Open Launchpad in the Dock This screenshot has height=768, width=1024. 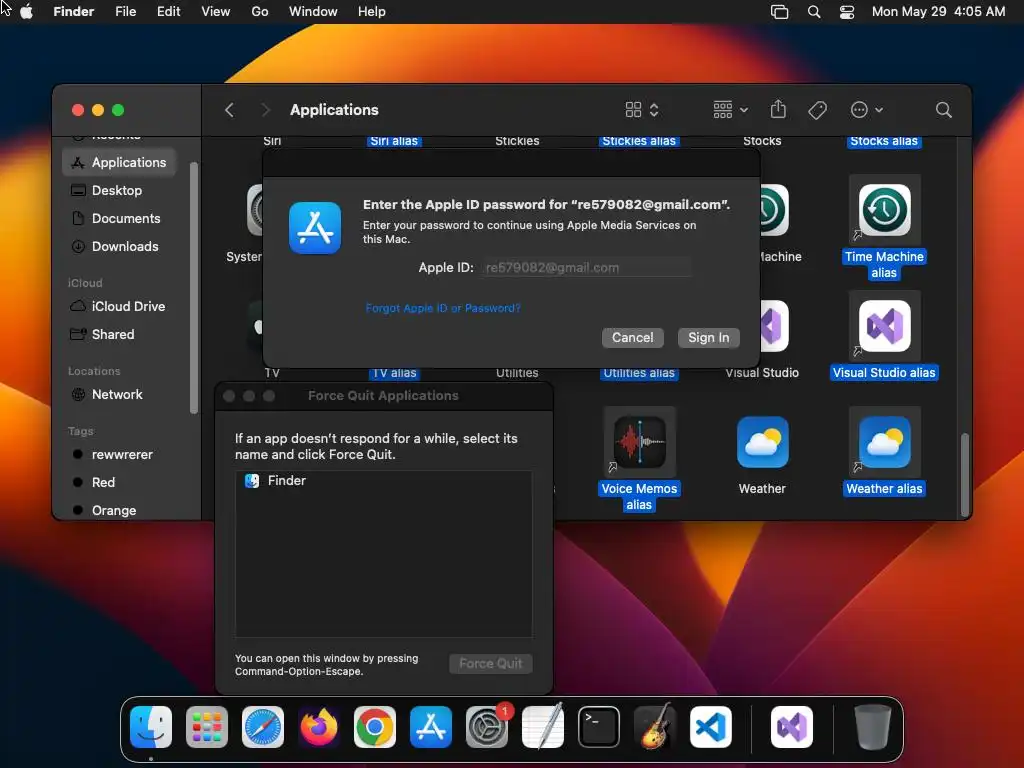tap(206, 727)
